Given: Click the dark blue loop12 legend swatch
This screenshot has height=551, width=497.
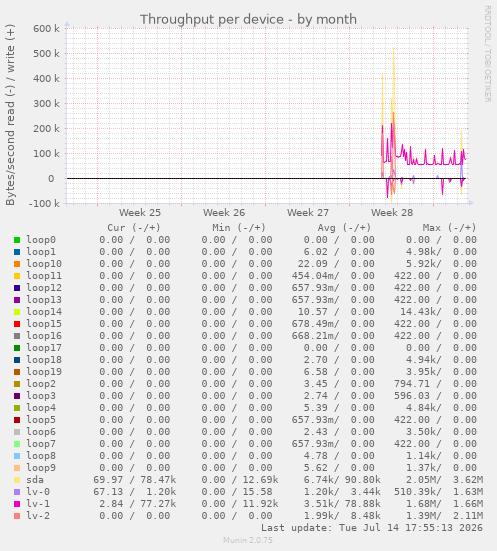Looking at the screenshot, I should (x=17, y=288).
